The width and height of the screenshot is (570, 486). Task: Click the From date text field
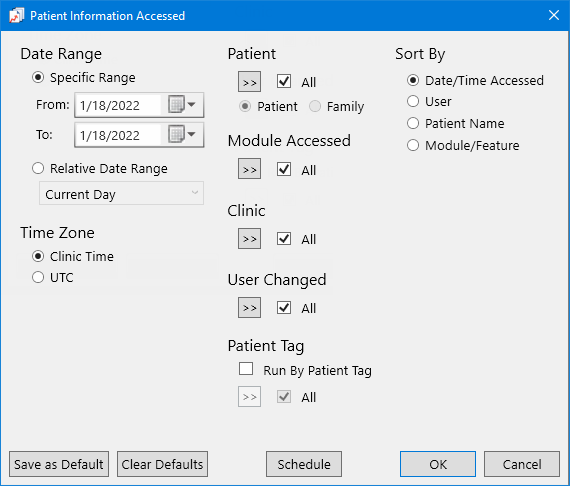pyautogui.click(x=119, y=105)
